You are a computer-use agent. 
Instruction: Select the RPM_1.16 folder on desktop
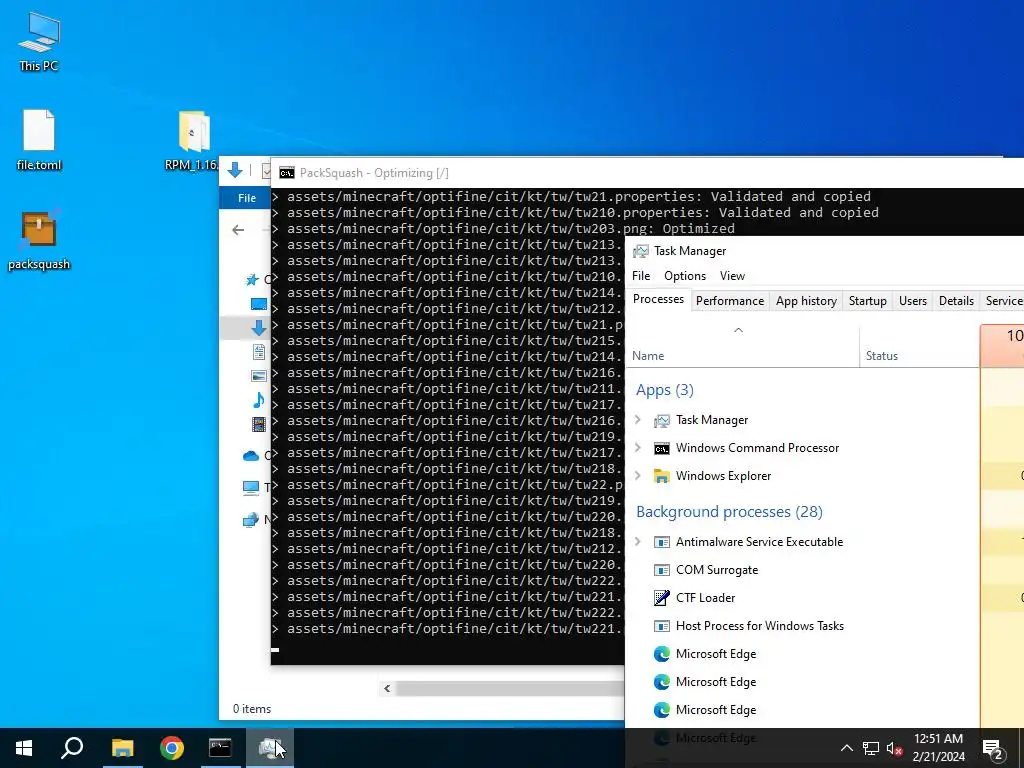click(x=193, y=140)
